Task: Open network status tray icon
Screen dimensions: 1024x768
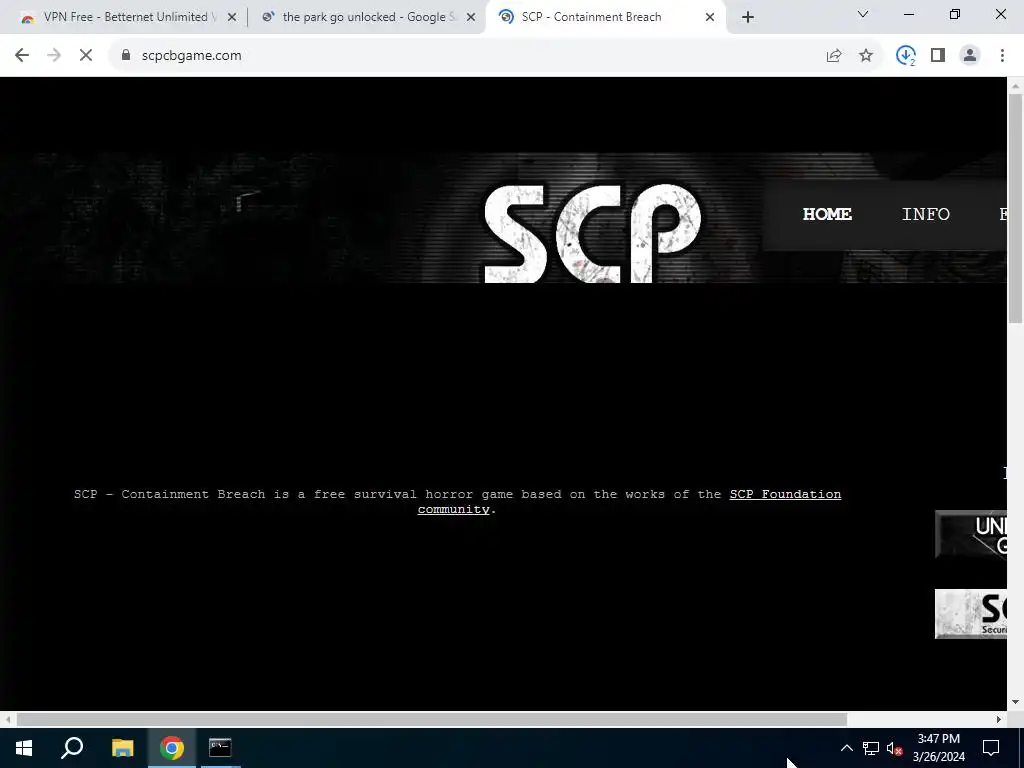Action: click(x=871, y=748)
